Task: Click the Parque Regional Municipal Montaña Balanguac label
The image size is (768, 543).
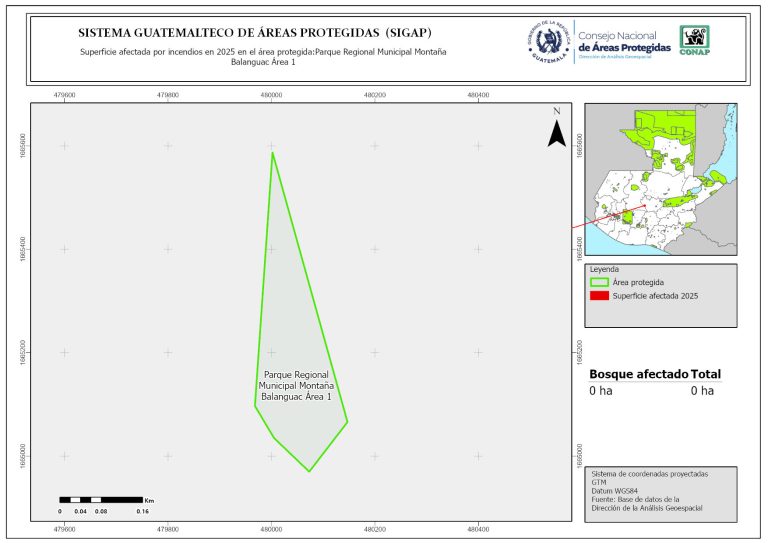Action: (x=296, y=385)
